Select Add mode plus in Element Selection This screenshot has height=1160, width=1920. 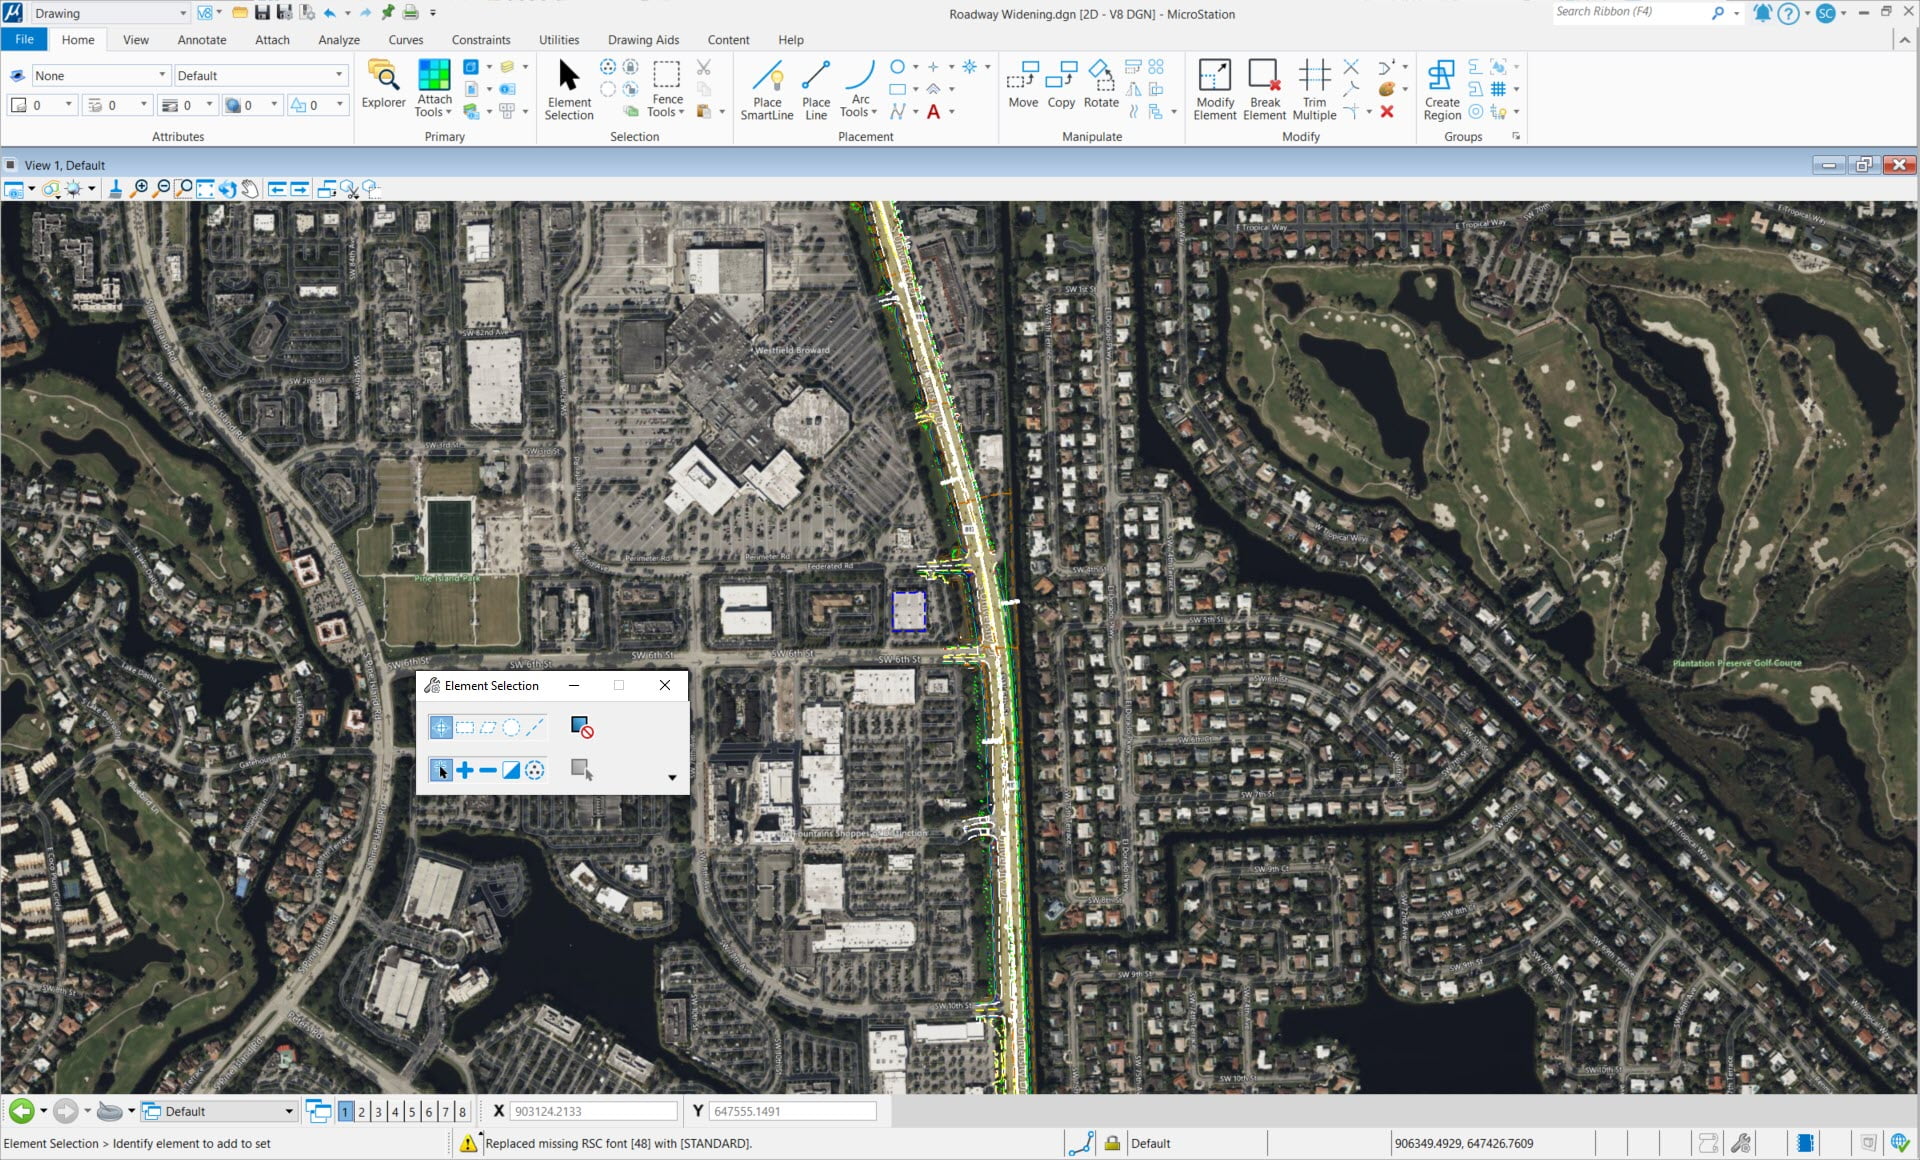[x=465, y=770]
